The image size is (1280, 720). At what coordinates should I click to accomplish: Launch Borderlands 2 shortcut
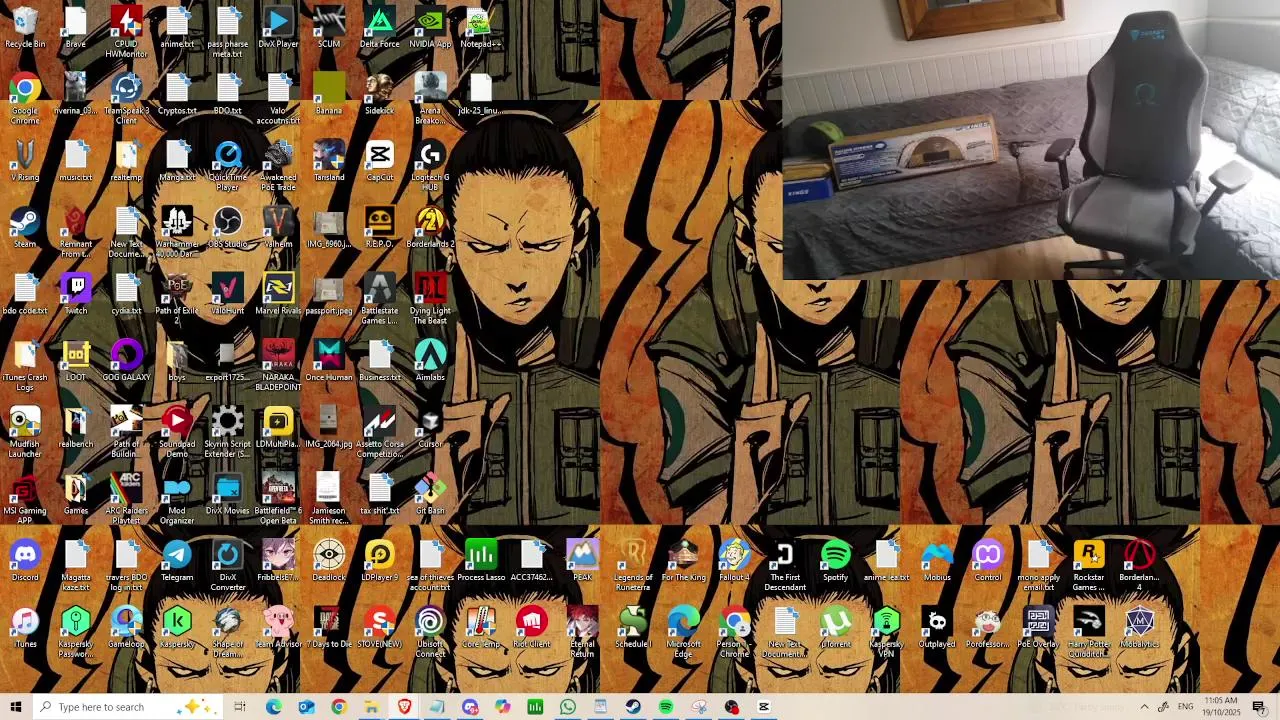click(430, 228)
